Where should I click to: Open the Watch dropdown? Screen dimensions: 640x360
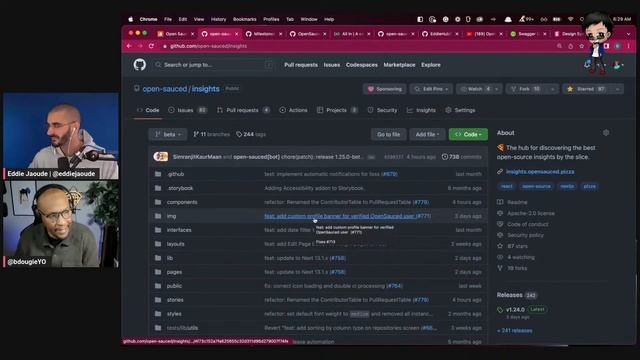tap(479, 89)
